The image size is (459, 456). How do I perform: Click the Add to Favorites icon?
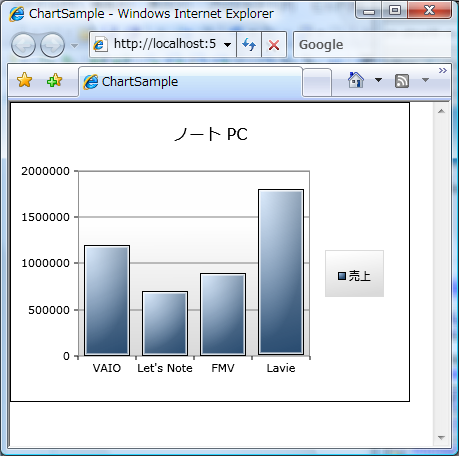(54, 80)
